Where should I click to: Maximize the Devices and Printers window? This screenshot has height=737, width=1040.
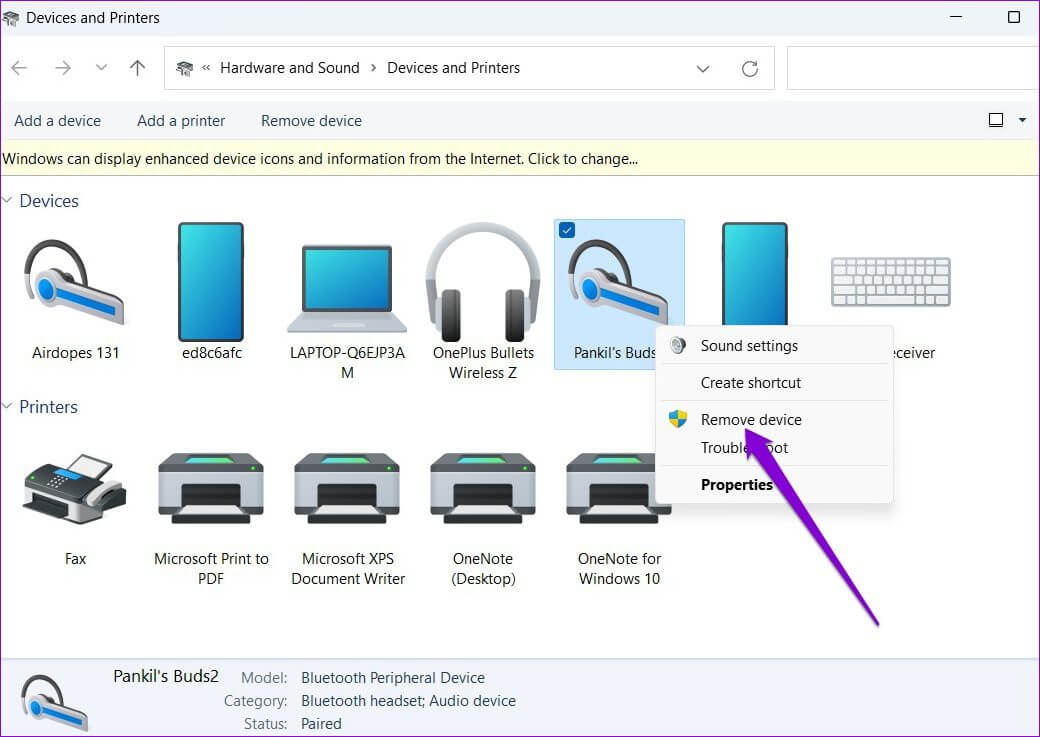point(1013,17)
